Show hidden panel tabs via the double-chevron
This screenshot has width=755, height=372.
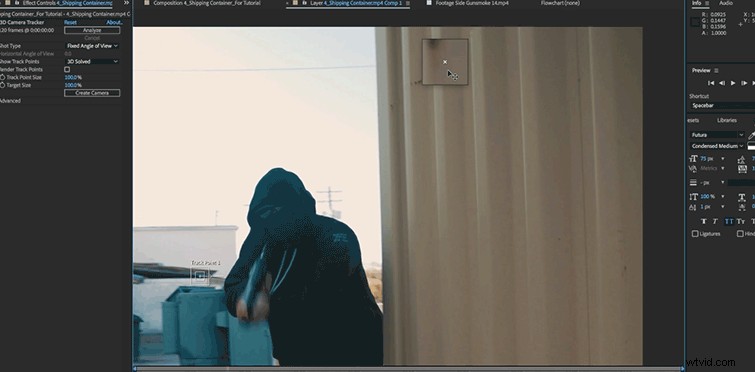(x=127, y=3)
